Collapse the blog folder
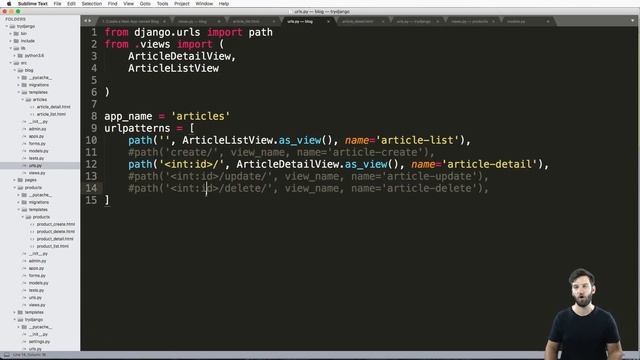640x360 pixels. coord(15,70)
